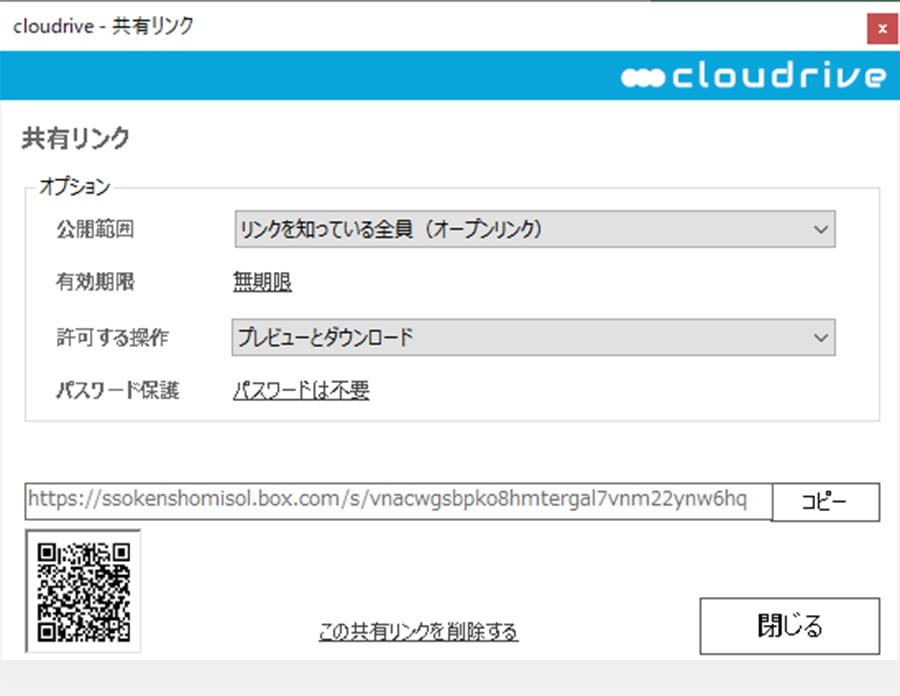Viewport: 900px width, 696px height.
Task: Click the この共有リンクを削除する link
Action: coord(418,631)
